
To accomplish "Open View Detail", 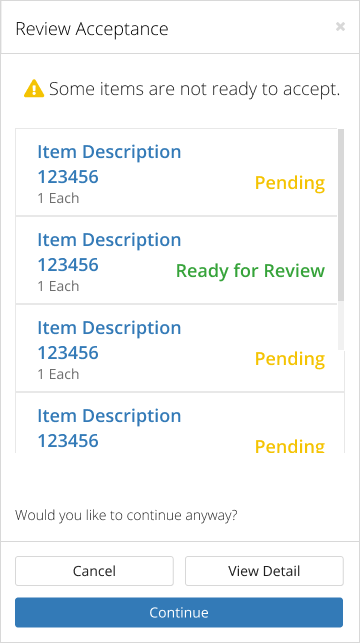I will (264, 571).
